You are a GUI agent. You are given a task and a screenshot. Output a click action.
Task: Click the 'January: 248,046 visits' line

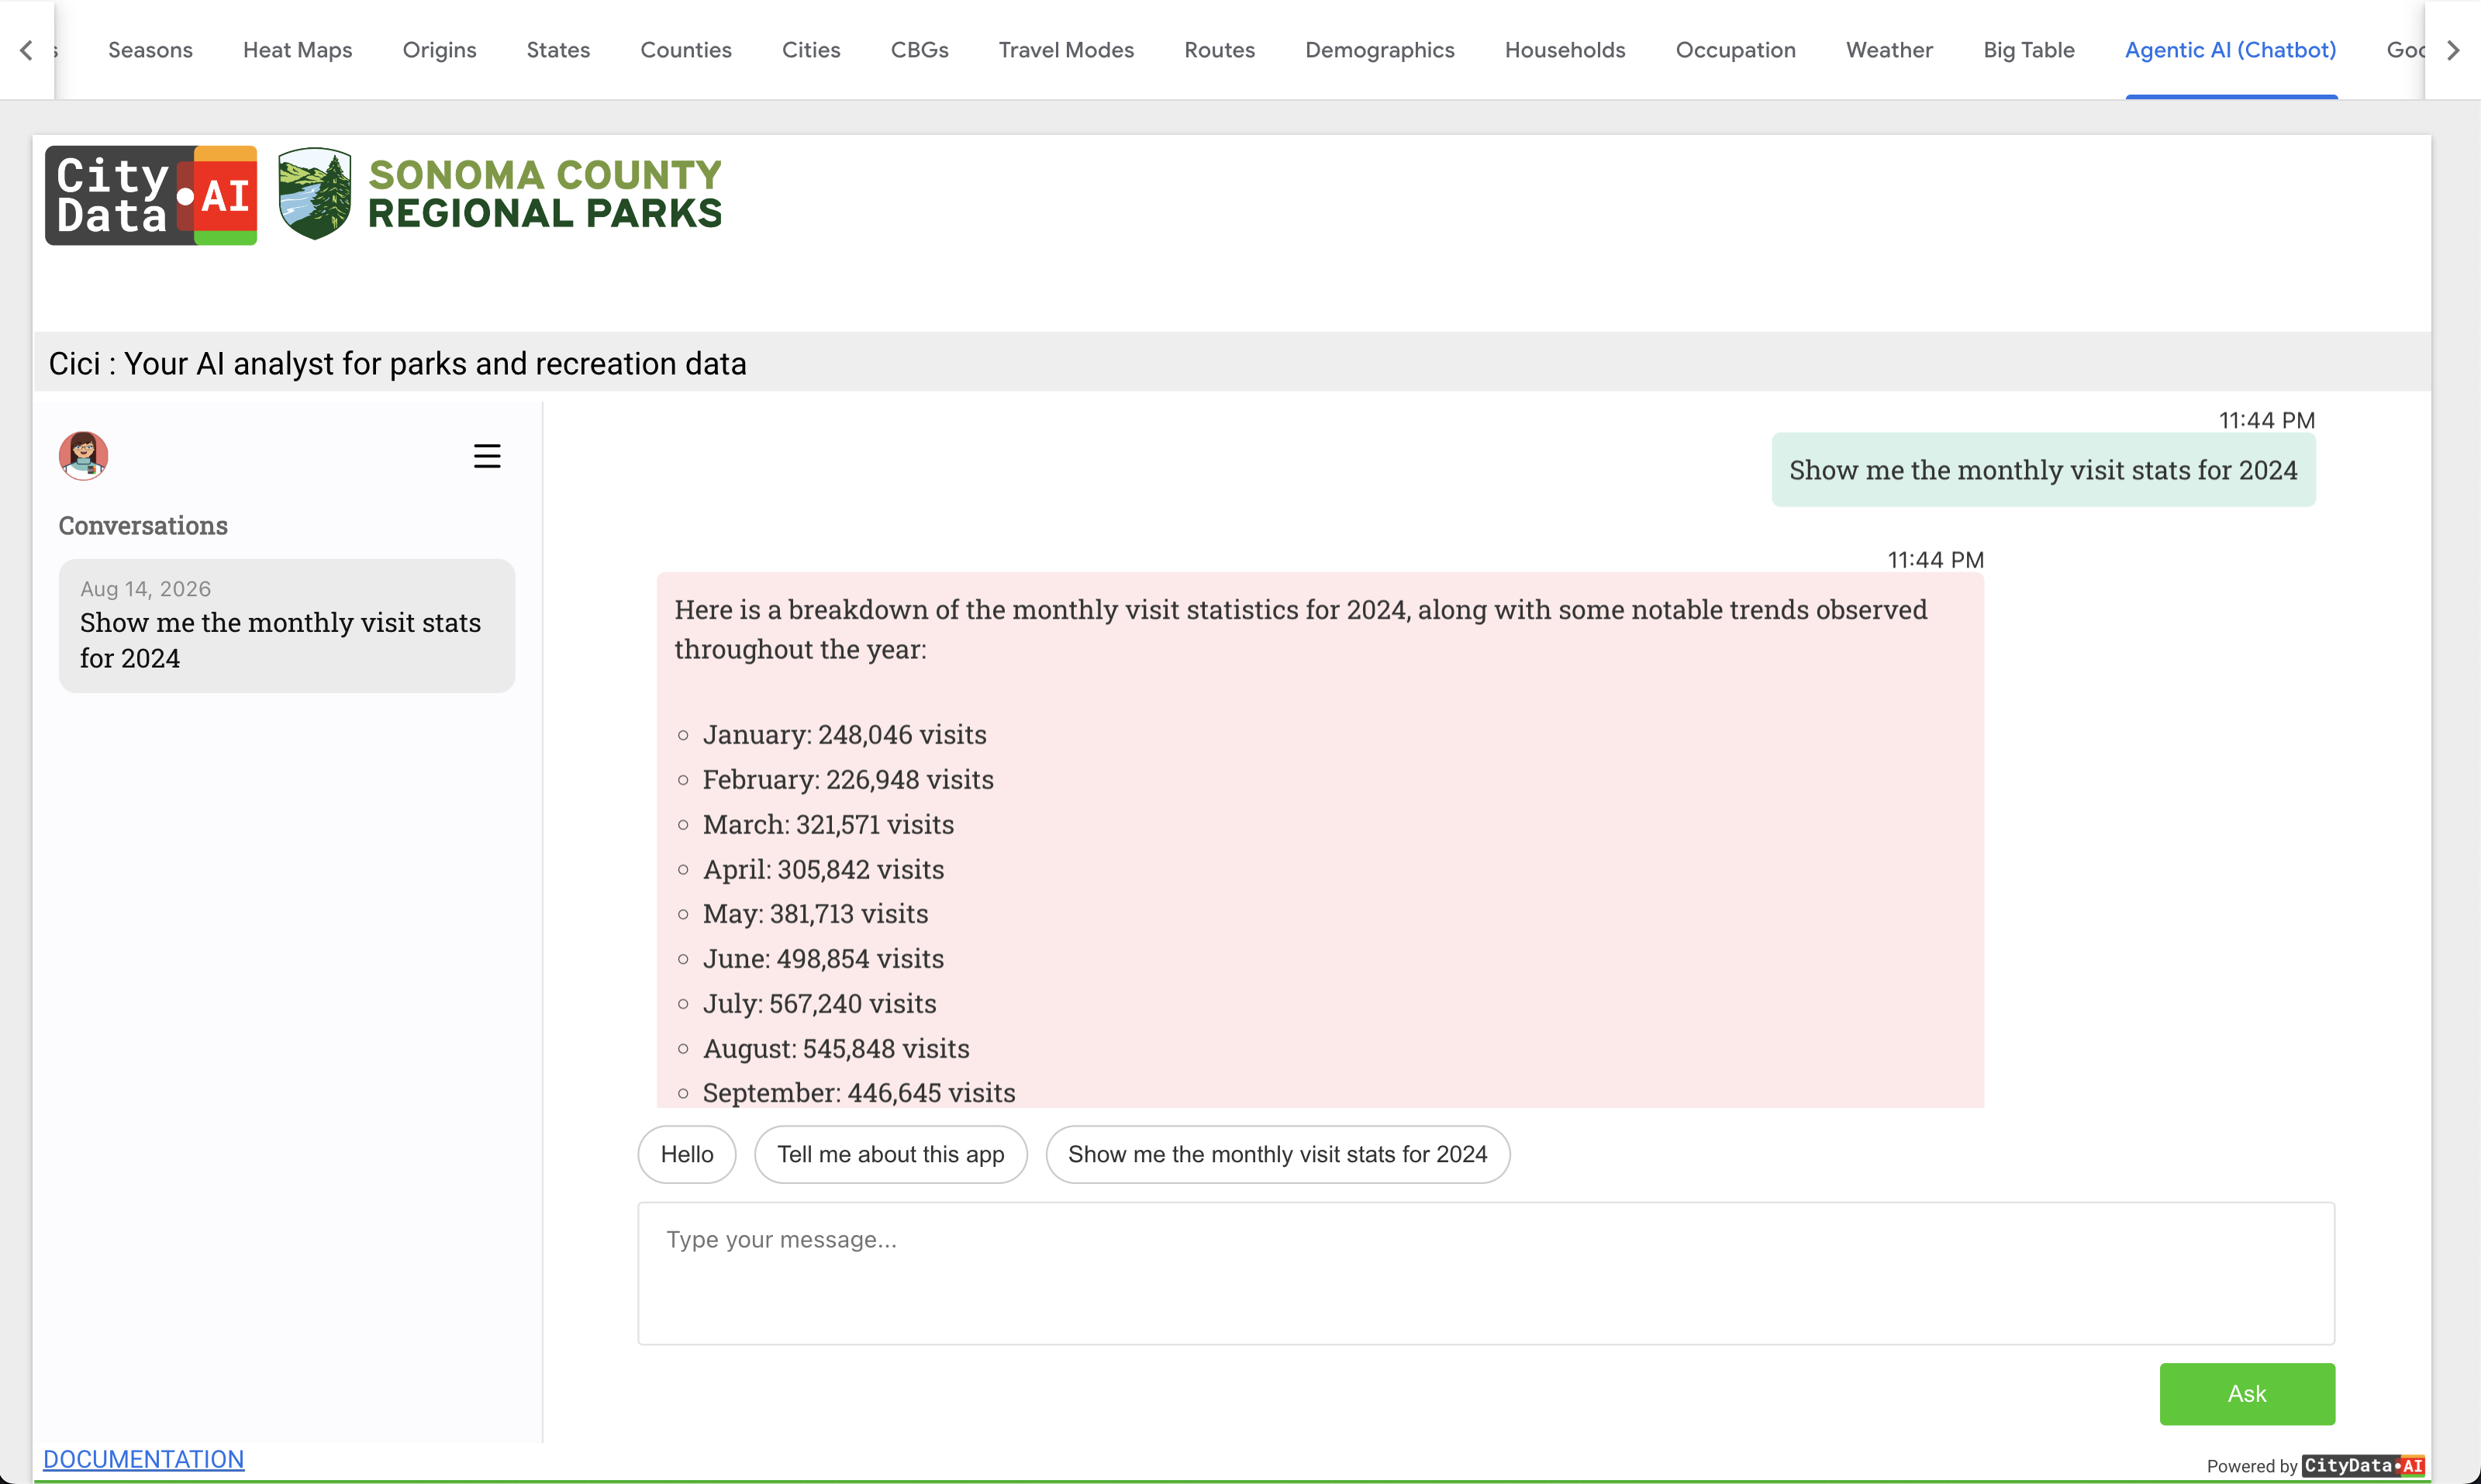(844, 735)
